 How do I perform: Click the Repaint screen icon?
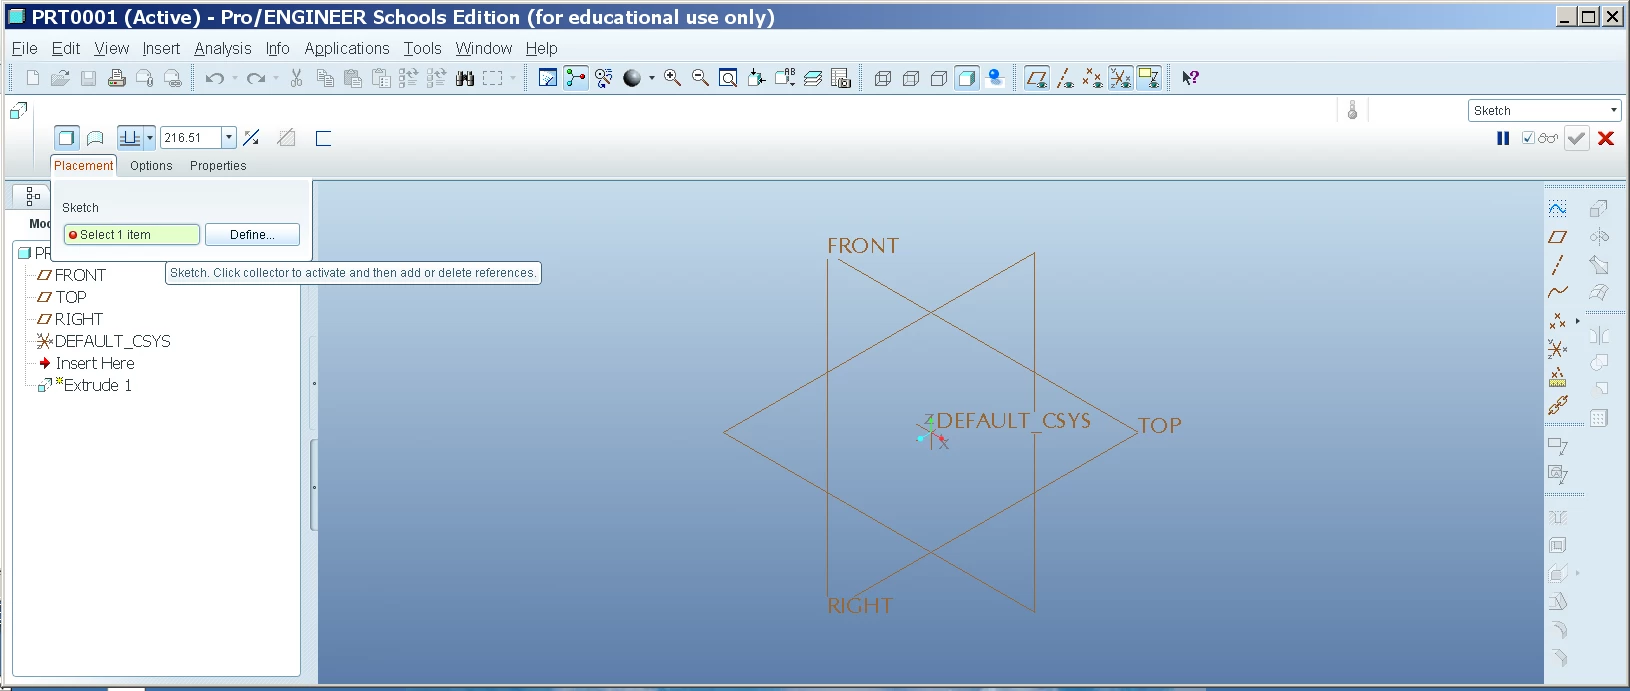(x=548, y=78)
